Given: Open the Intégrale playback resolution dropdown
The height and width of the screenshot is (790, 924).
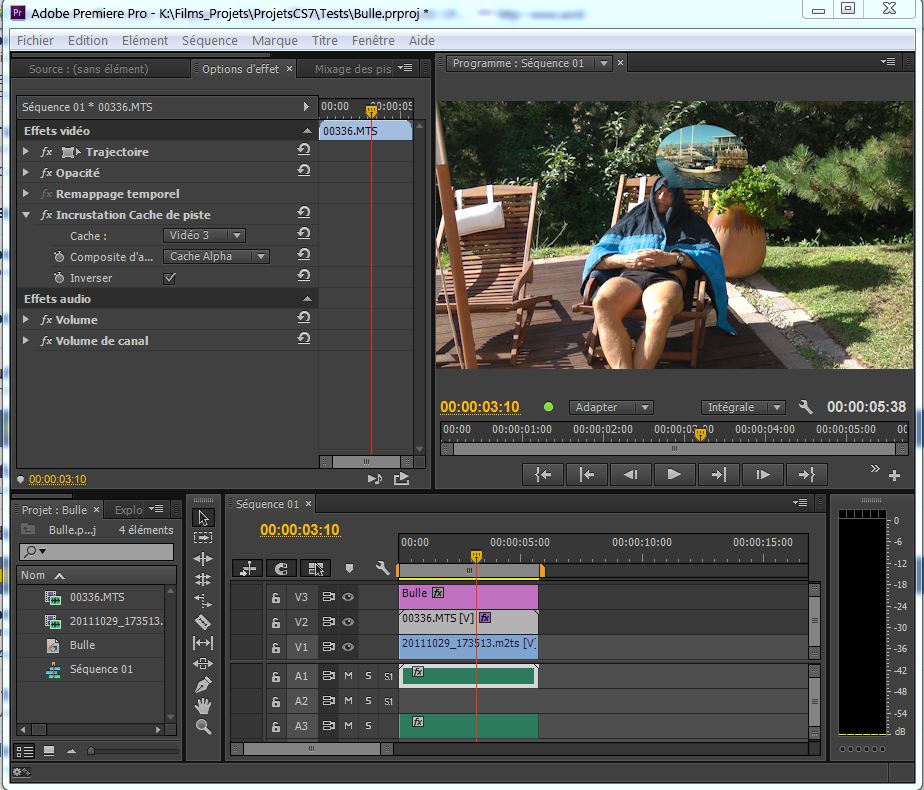Looking at the screenshot, I should (x=743, y=407).
